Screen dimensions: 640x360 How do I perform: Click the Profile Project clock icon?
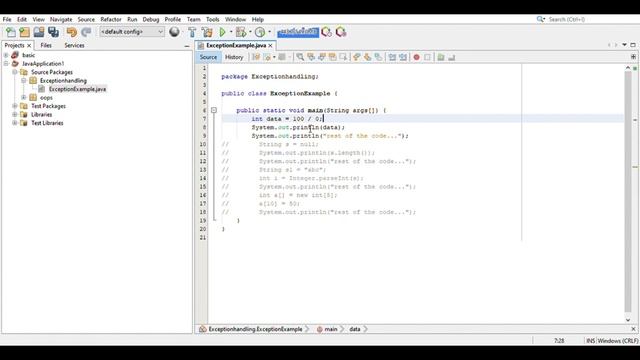click(260, 32)
